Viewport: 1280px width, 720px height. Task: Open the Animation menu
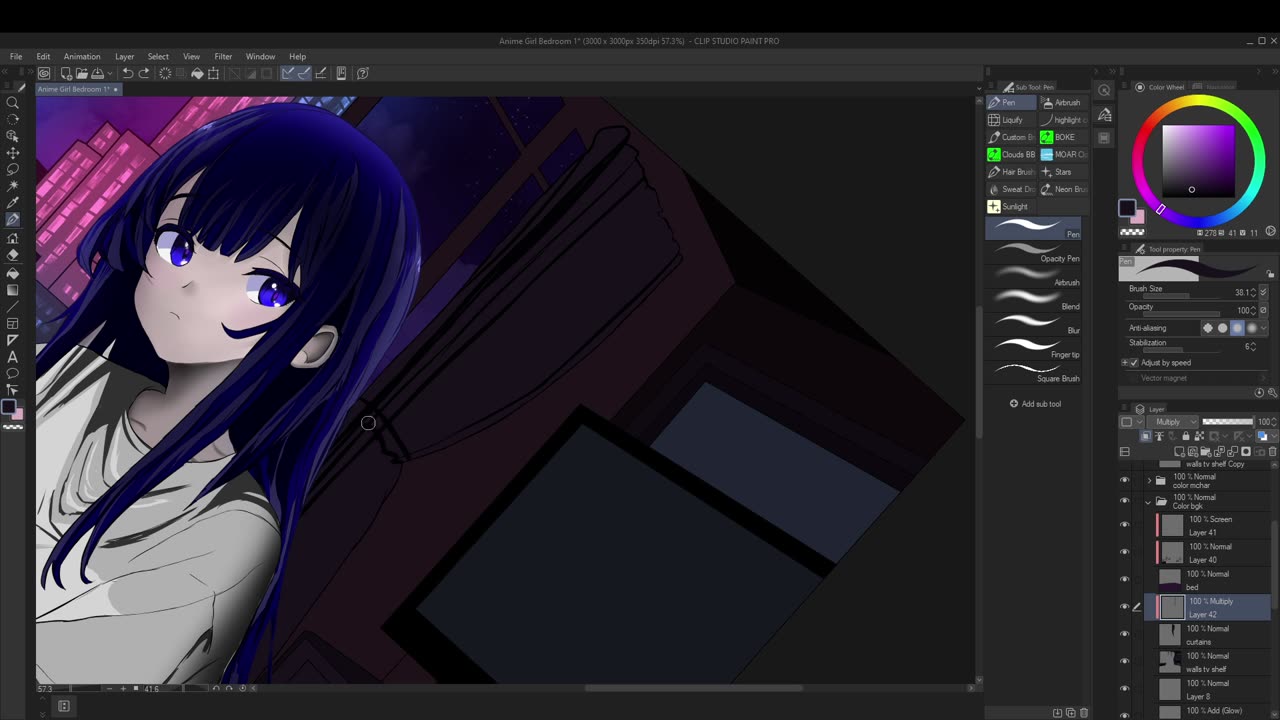point(82,57)
